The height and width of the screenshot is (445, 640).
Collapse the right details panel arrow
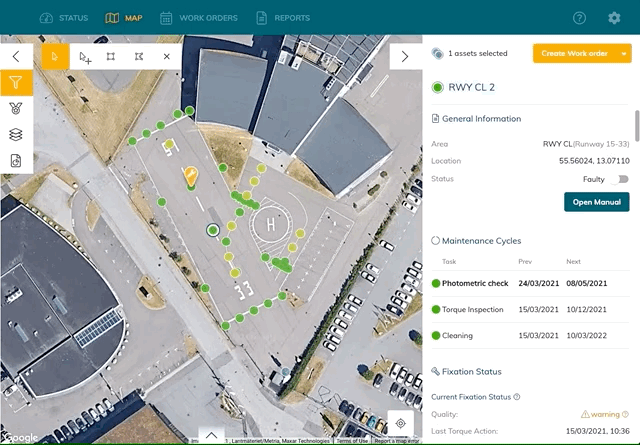[404, 57]
